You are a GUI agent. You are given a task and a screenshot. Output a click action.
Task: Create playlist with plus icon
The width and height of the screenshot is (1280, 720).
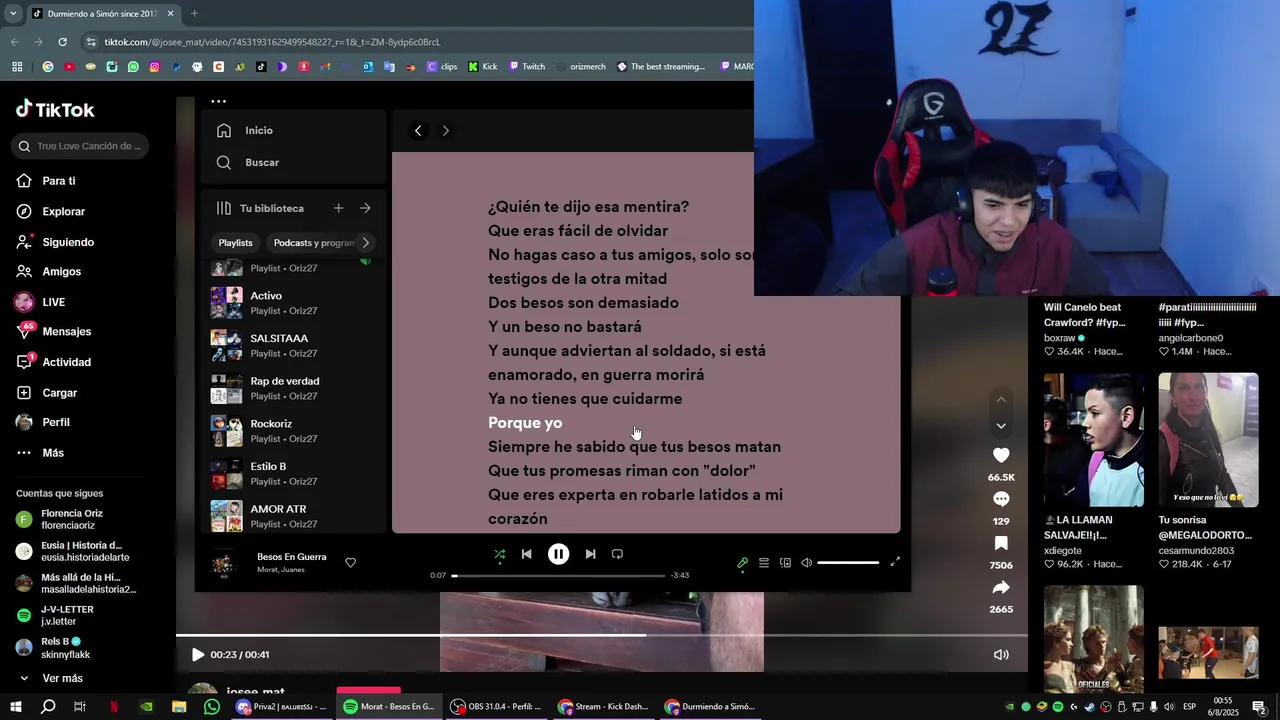click(x=338, y=208)
